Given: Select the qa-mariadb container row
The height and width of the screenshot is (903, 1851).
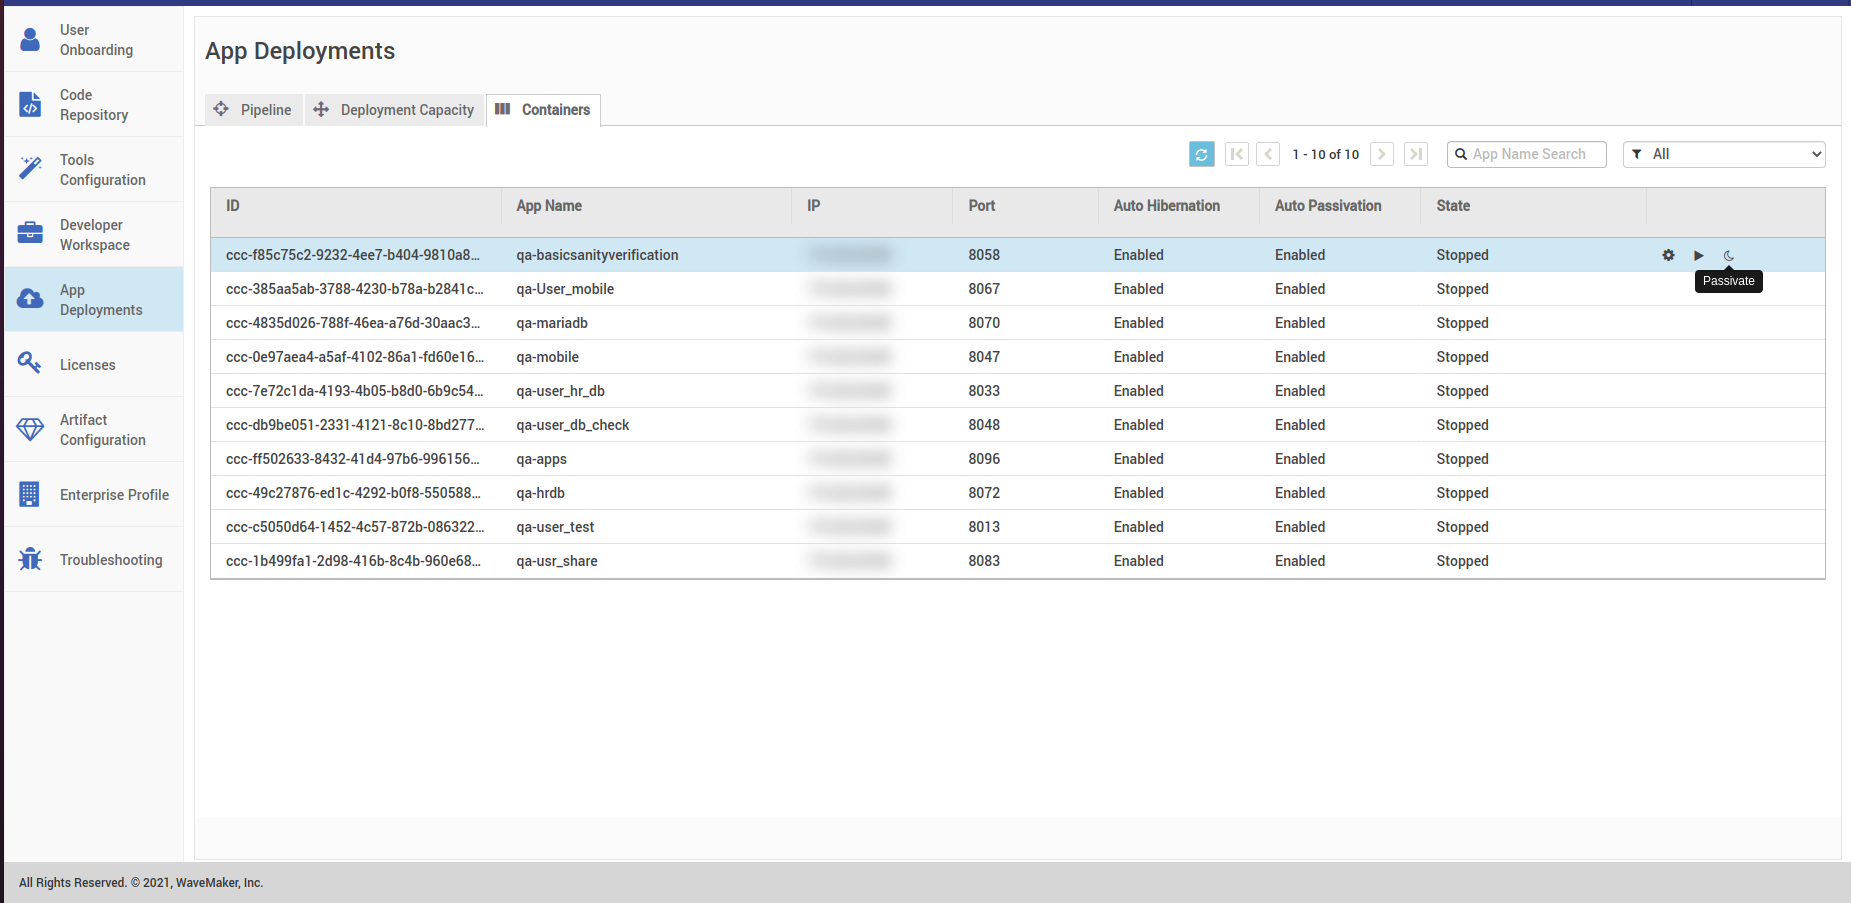Looking at the screenshot, I should (x=552, y=323).
